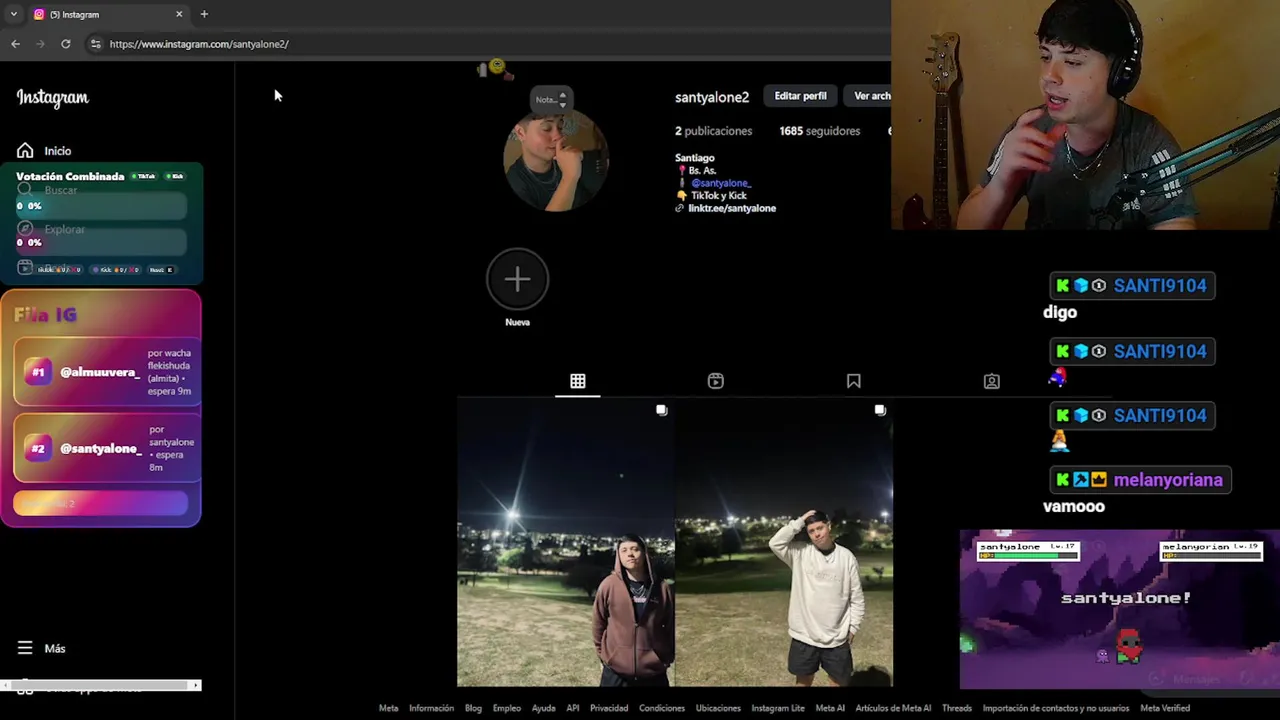This screenshot has height=720, width=1280.
Task: Open footer link Meta AI
Action: [830, 708]
